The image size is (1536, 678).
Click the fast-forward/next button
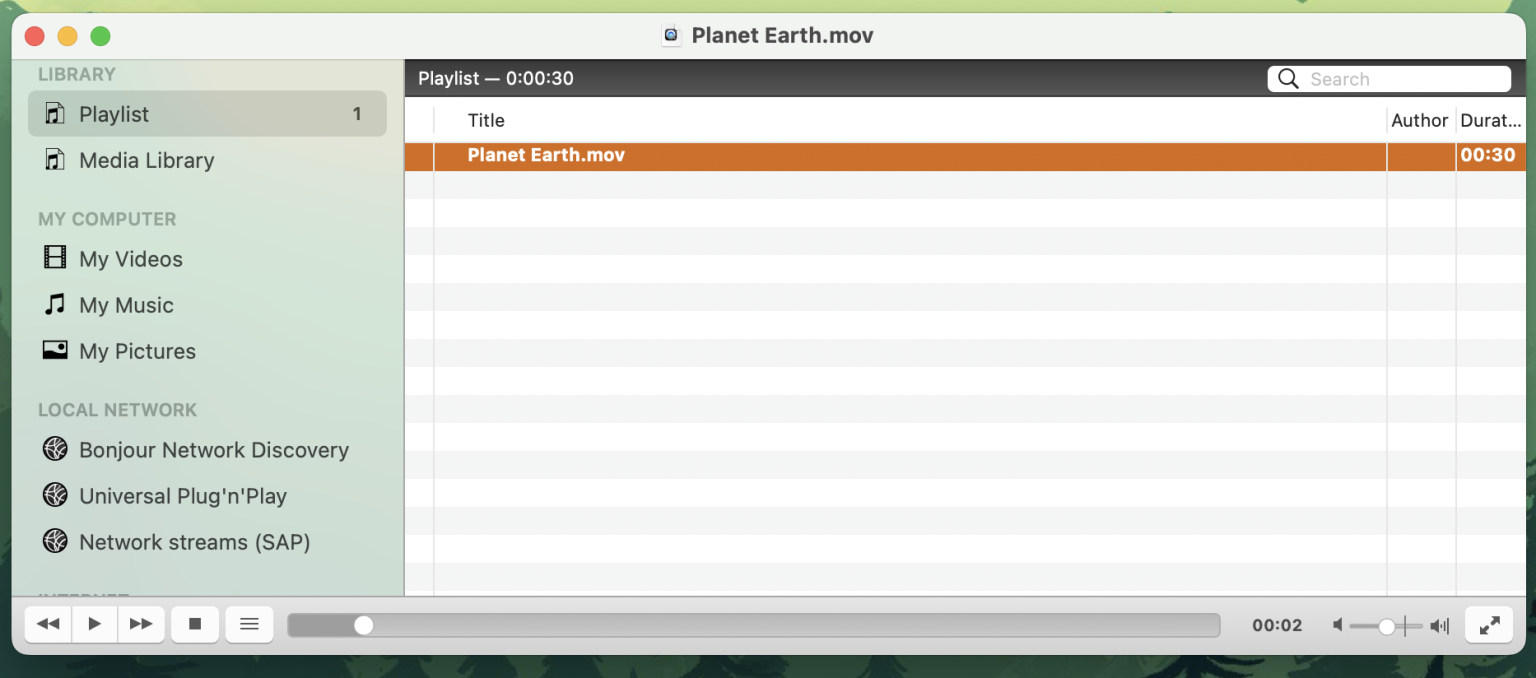tap(141, 624)
